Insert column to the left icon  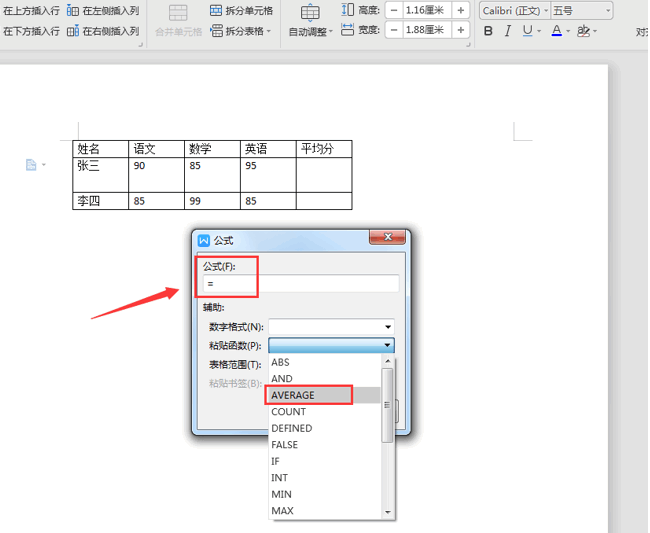click(73, 11)
